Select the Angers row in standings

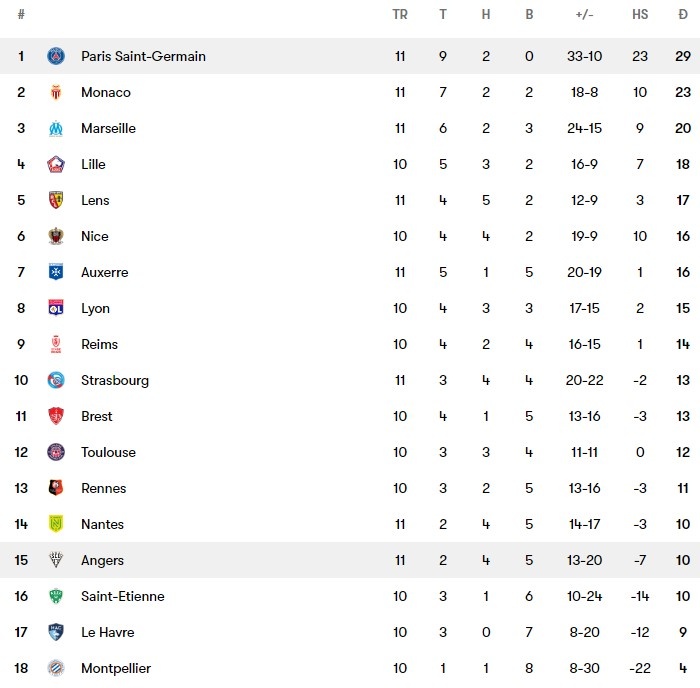pos(350,560)
